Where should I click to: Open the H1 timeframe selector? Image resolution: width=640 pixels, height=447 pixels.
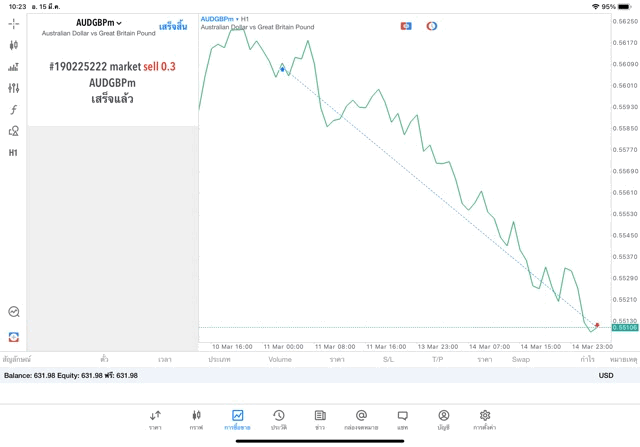pos(13,153)
